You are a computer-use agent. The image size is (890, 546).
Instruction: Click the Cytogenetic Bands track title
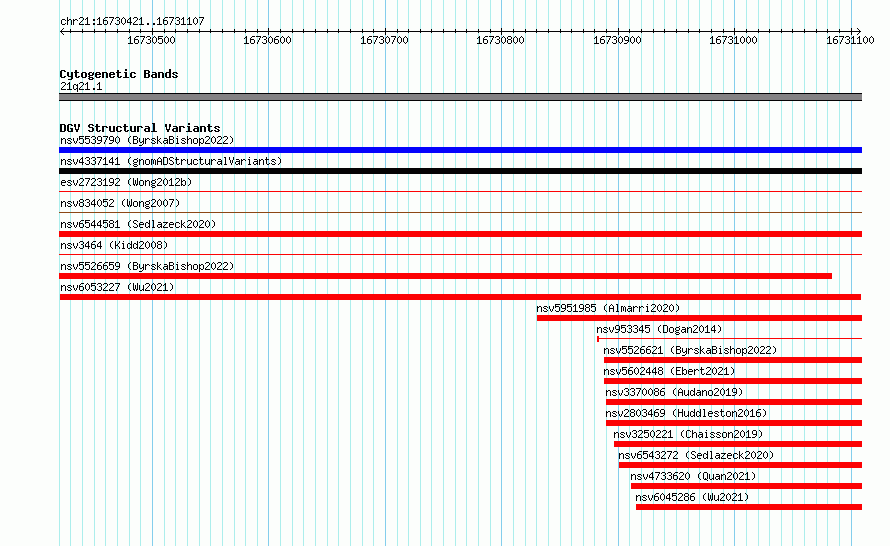pyautogui.click(x=119, y=74)
